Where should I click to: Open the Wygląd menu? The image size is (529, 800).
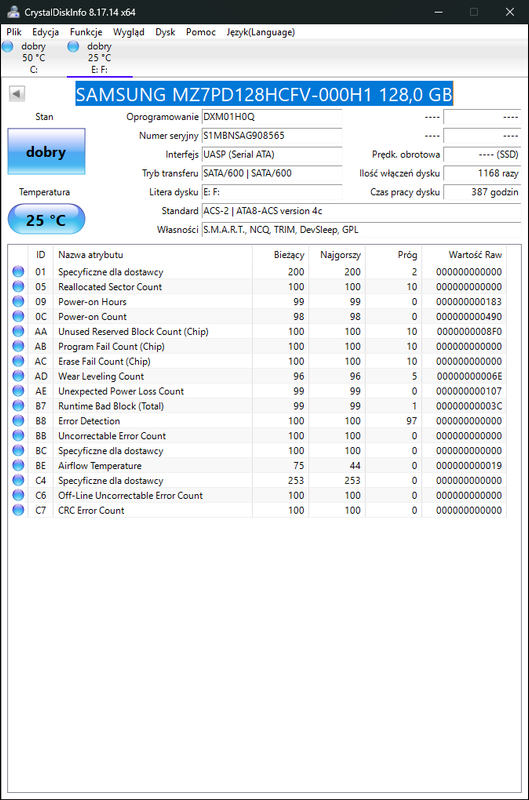[x=129, y=32]
